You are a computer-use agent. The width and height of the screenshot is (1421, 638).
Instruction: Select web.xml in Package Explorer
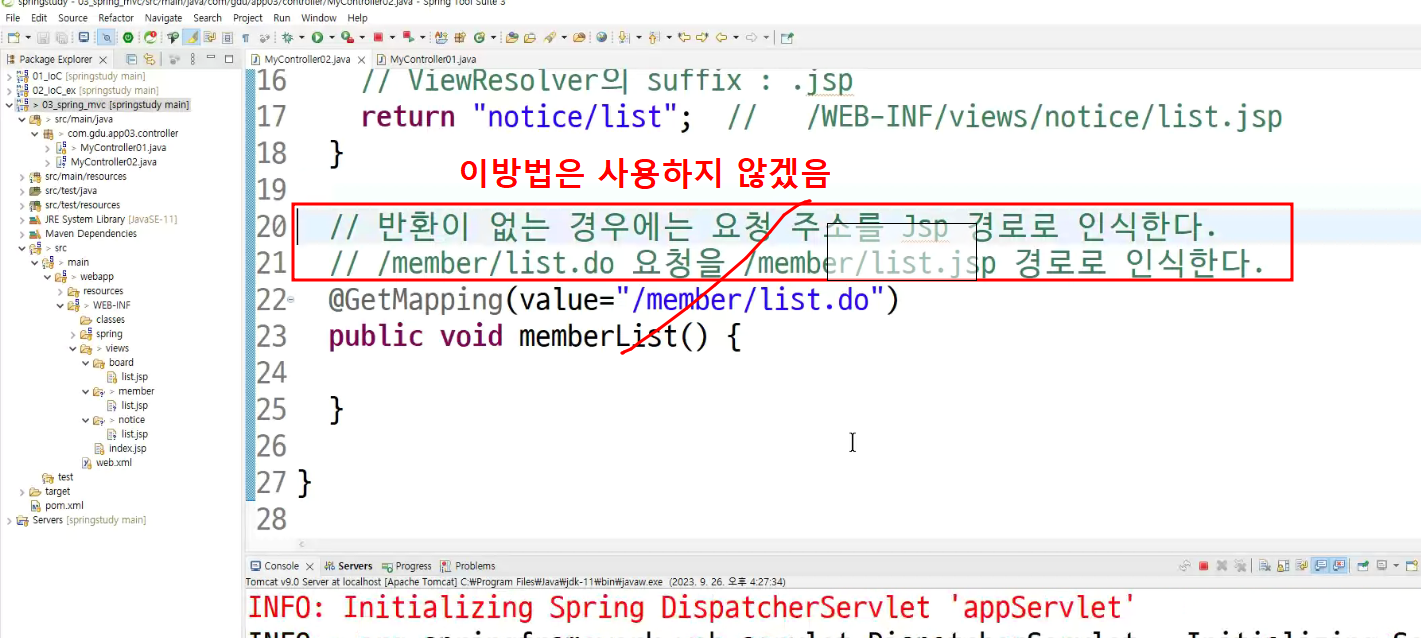tap(113, 463)
